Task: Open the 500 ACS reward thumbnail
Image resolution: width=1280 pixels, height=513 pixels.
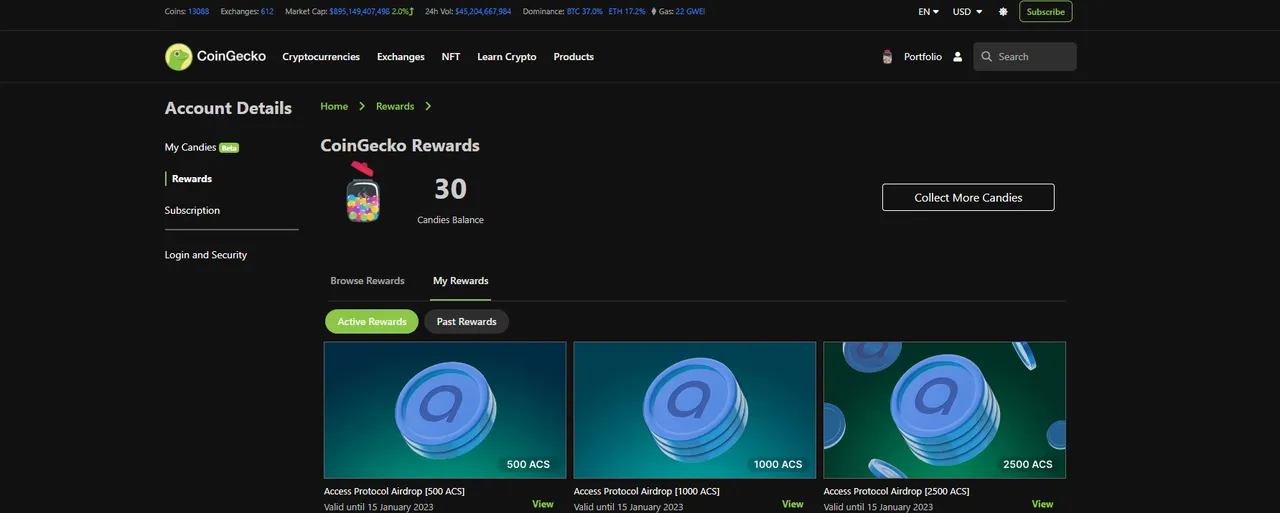Action: click(445, 410)
